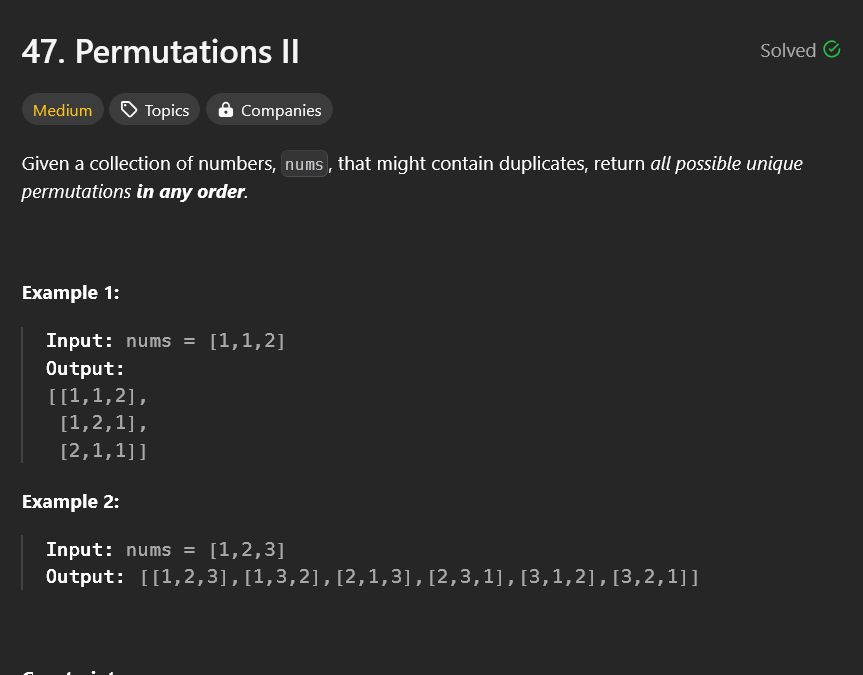Click the Example 2 output permutations list
The image size is (863, 675).
click(x=419, y=577)
